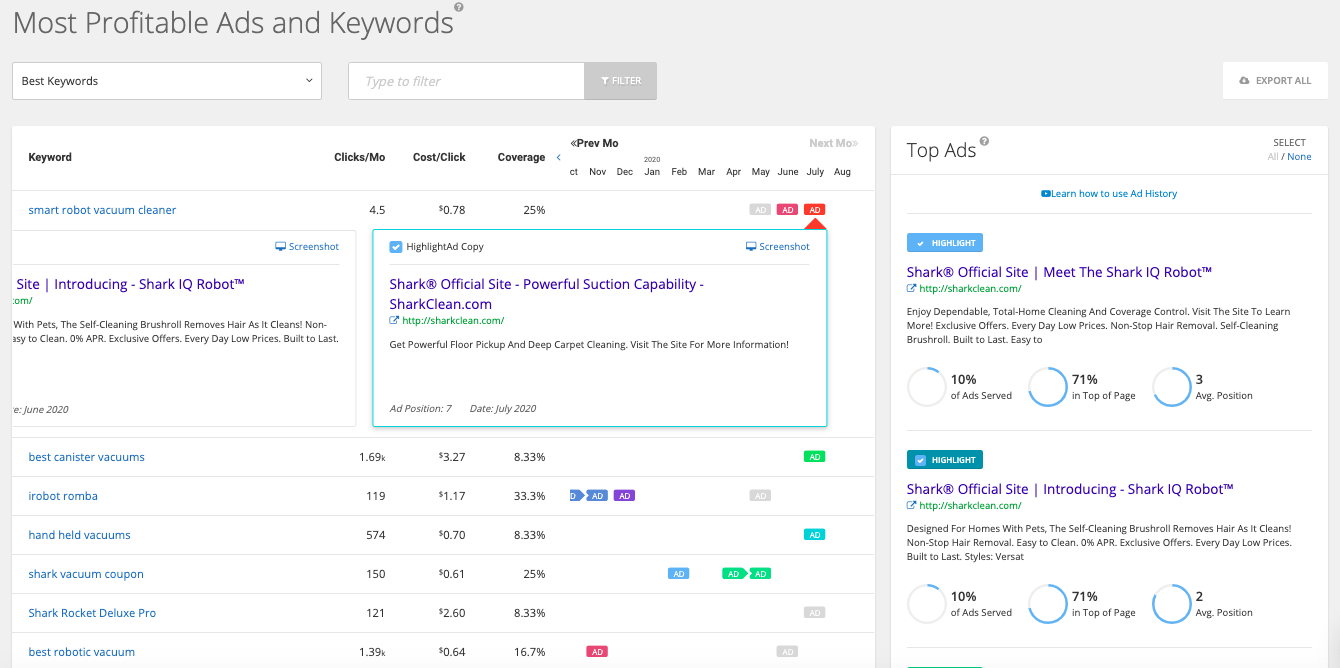Open pink November AD badge for best robotic vacuum
The image size is (1340, 668).
[x=597, y=652]
